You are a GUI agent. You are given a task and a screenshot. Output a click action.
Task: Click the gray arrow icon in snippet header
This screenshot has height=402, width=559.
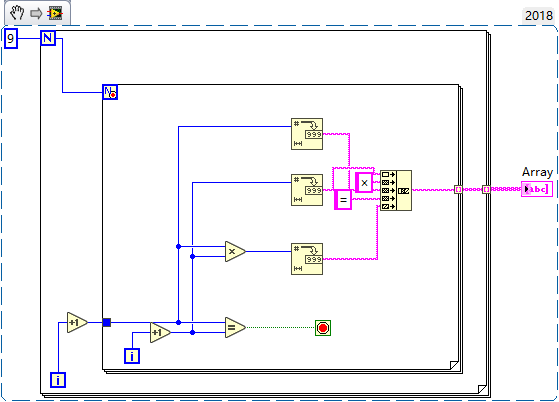[36, 14]
